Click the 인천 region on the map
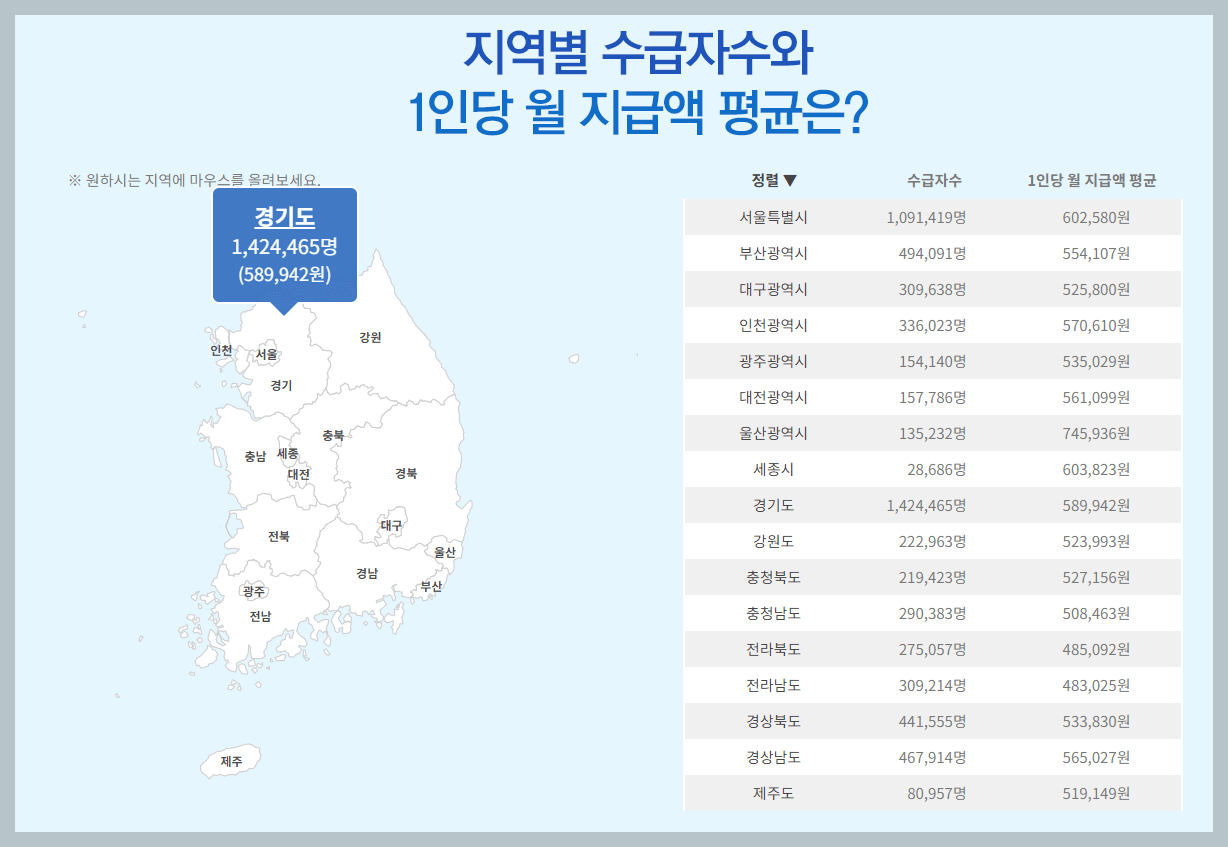This screenshot has height=847, width=1228. 220,349
